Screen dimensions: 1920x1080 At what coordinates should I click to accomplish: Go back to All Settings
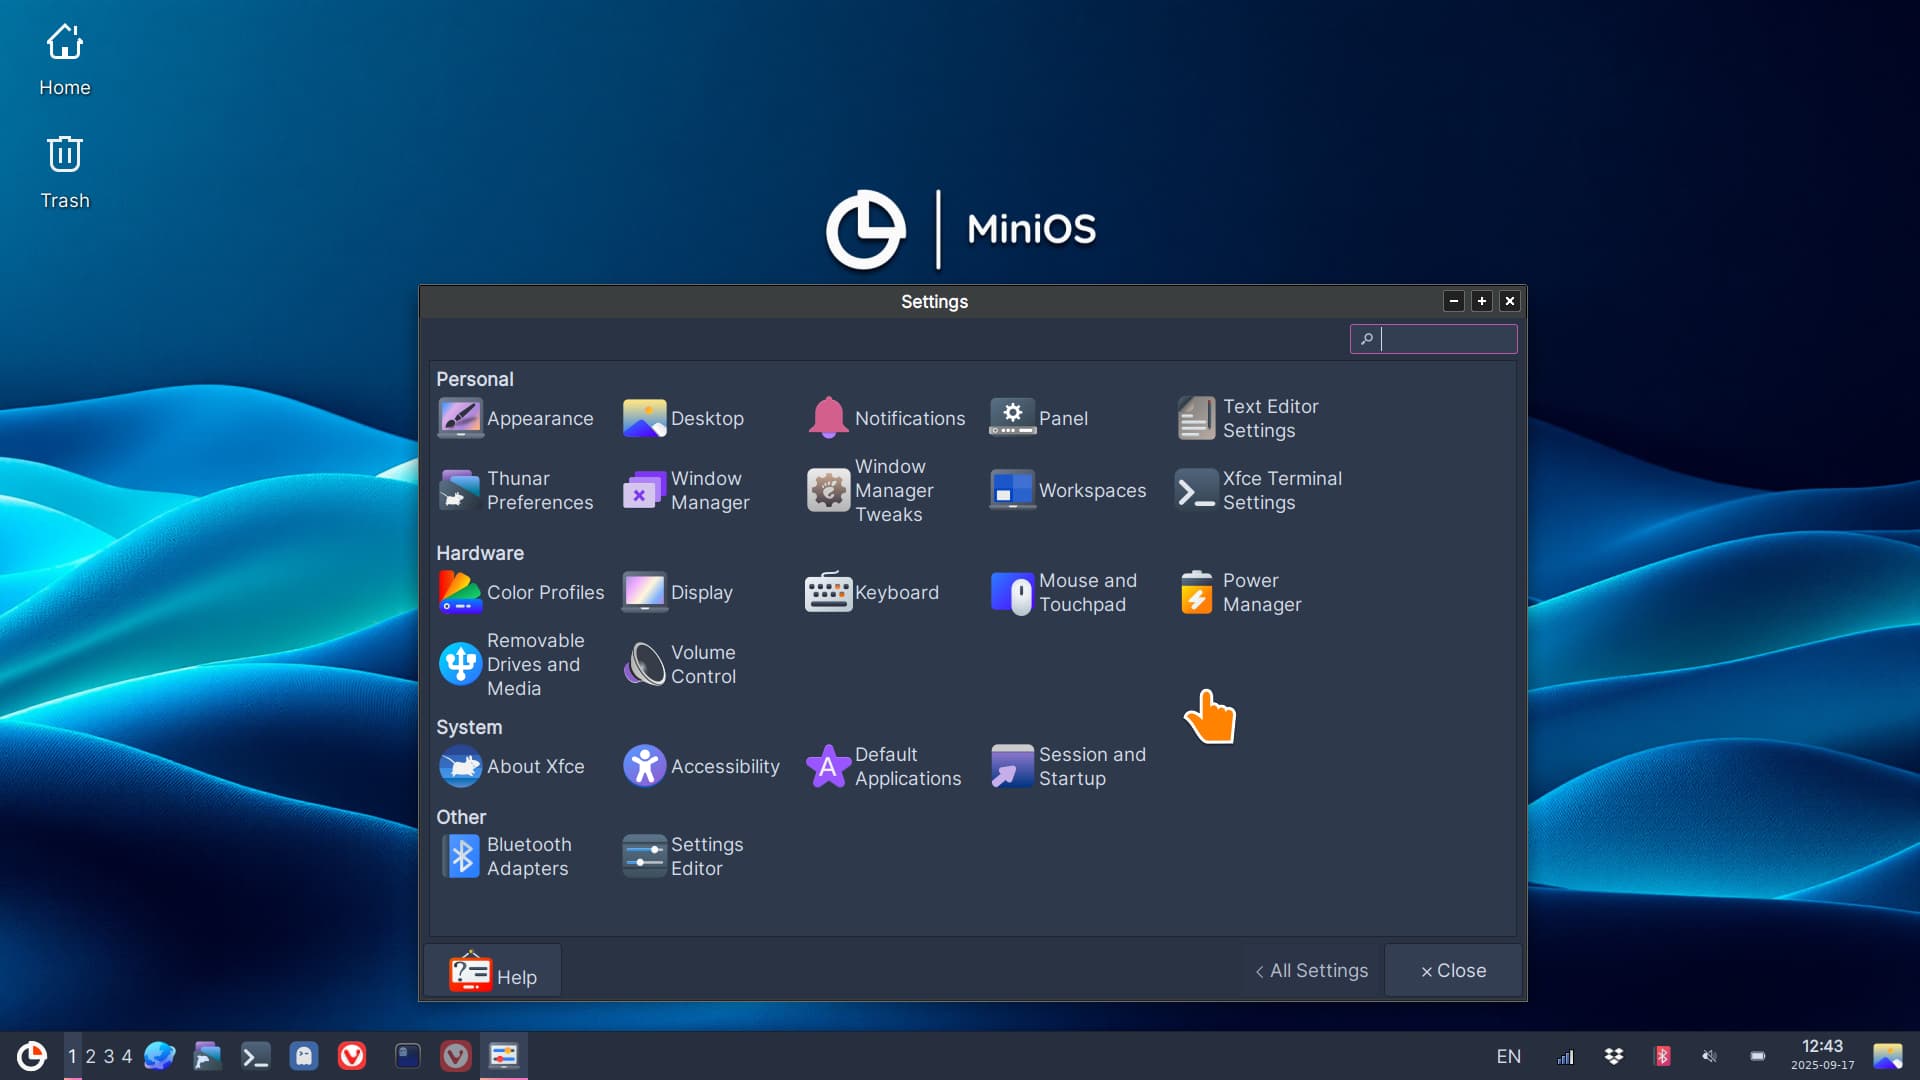[x=1312, y=970]
